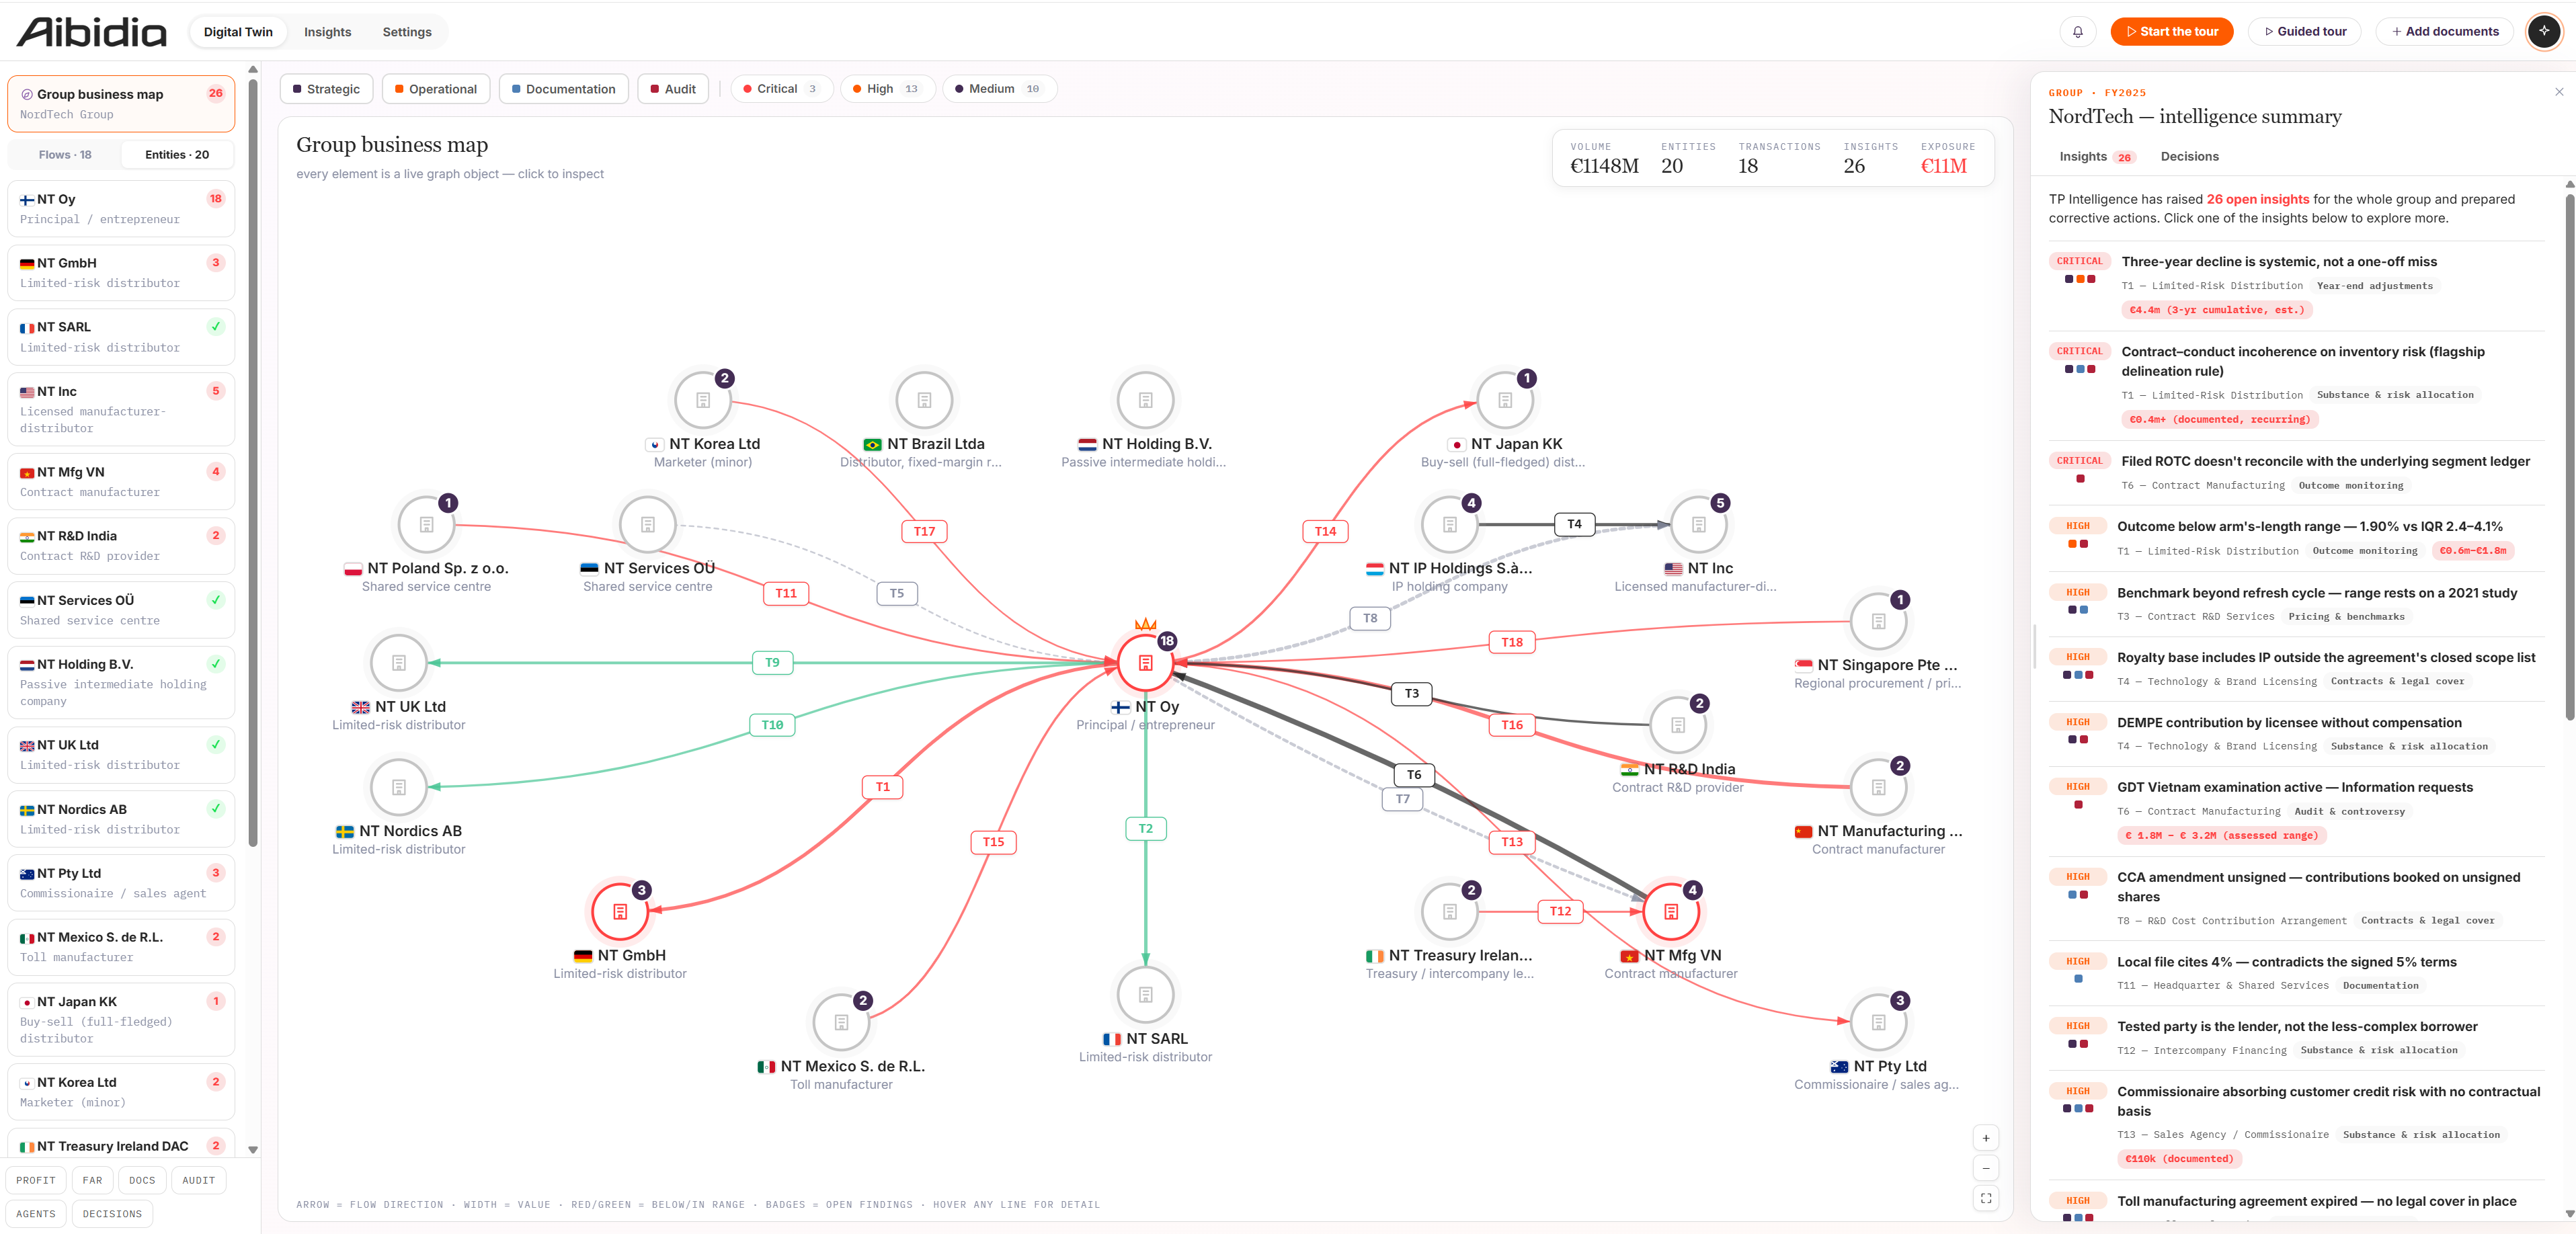2576x1234 pixels.
Task: Select the NT Mfg VN node icon
Action: [x=1670, y=912]
